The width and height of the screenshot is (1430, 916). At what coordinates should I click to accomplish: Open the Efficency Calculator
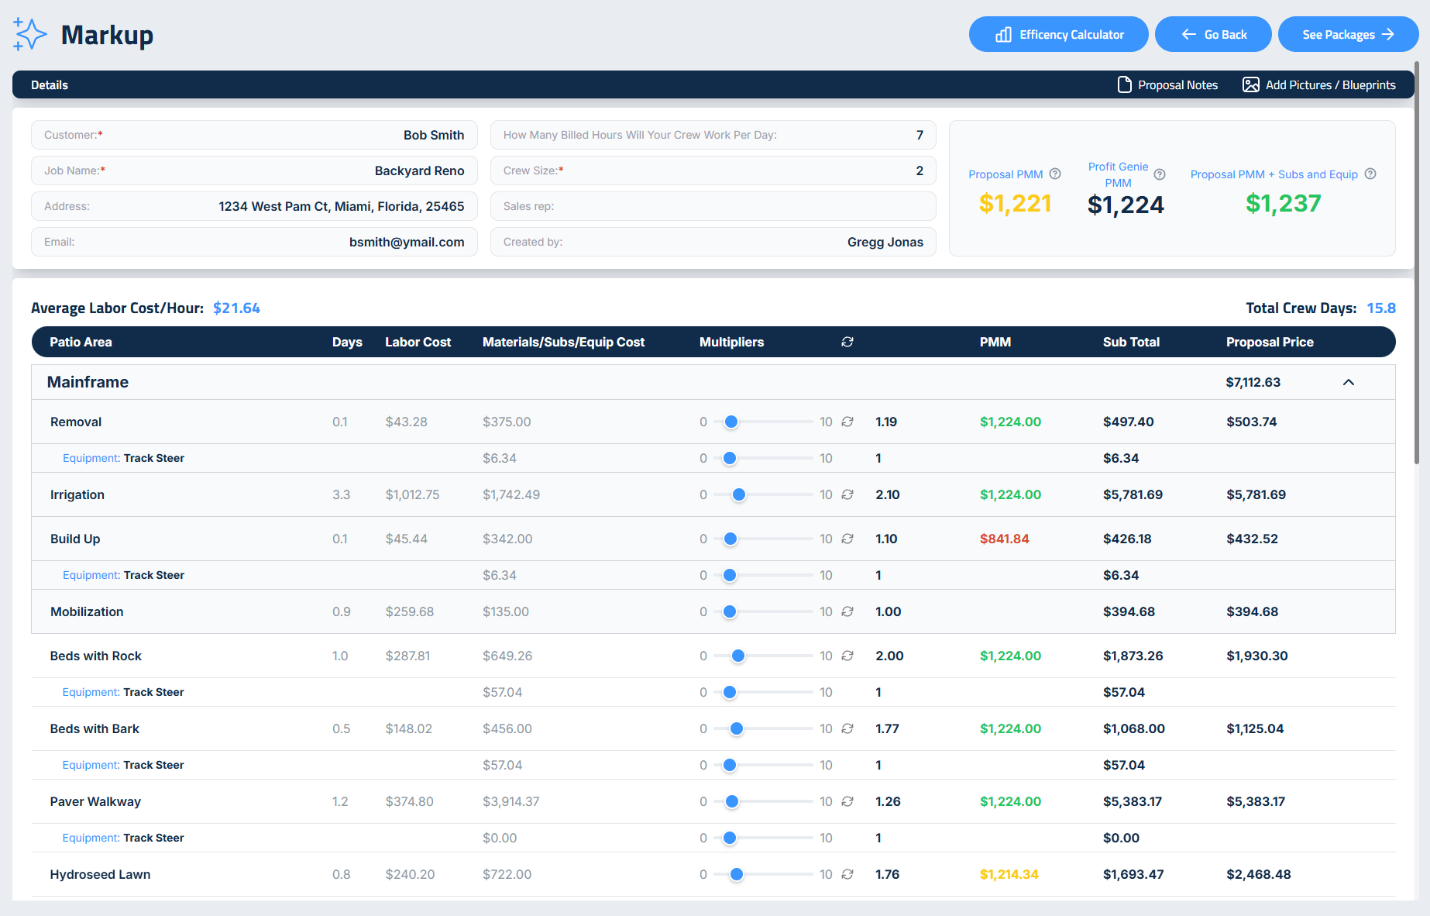point(1059,35)
